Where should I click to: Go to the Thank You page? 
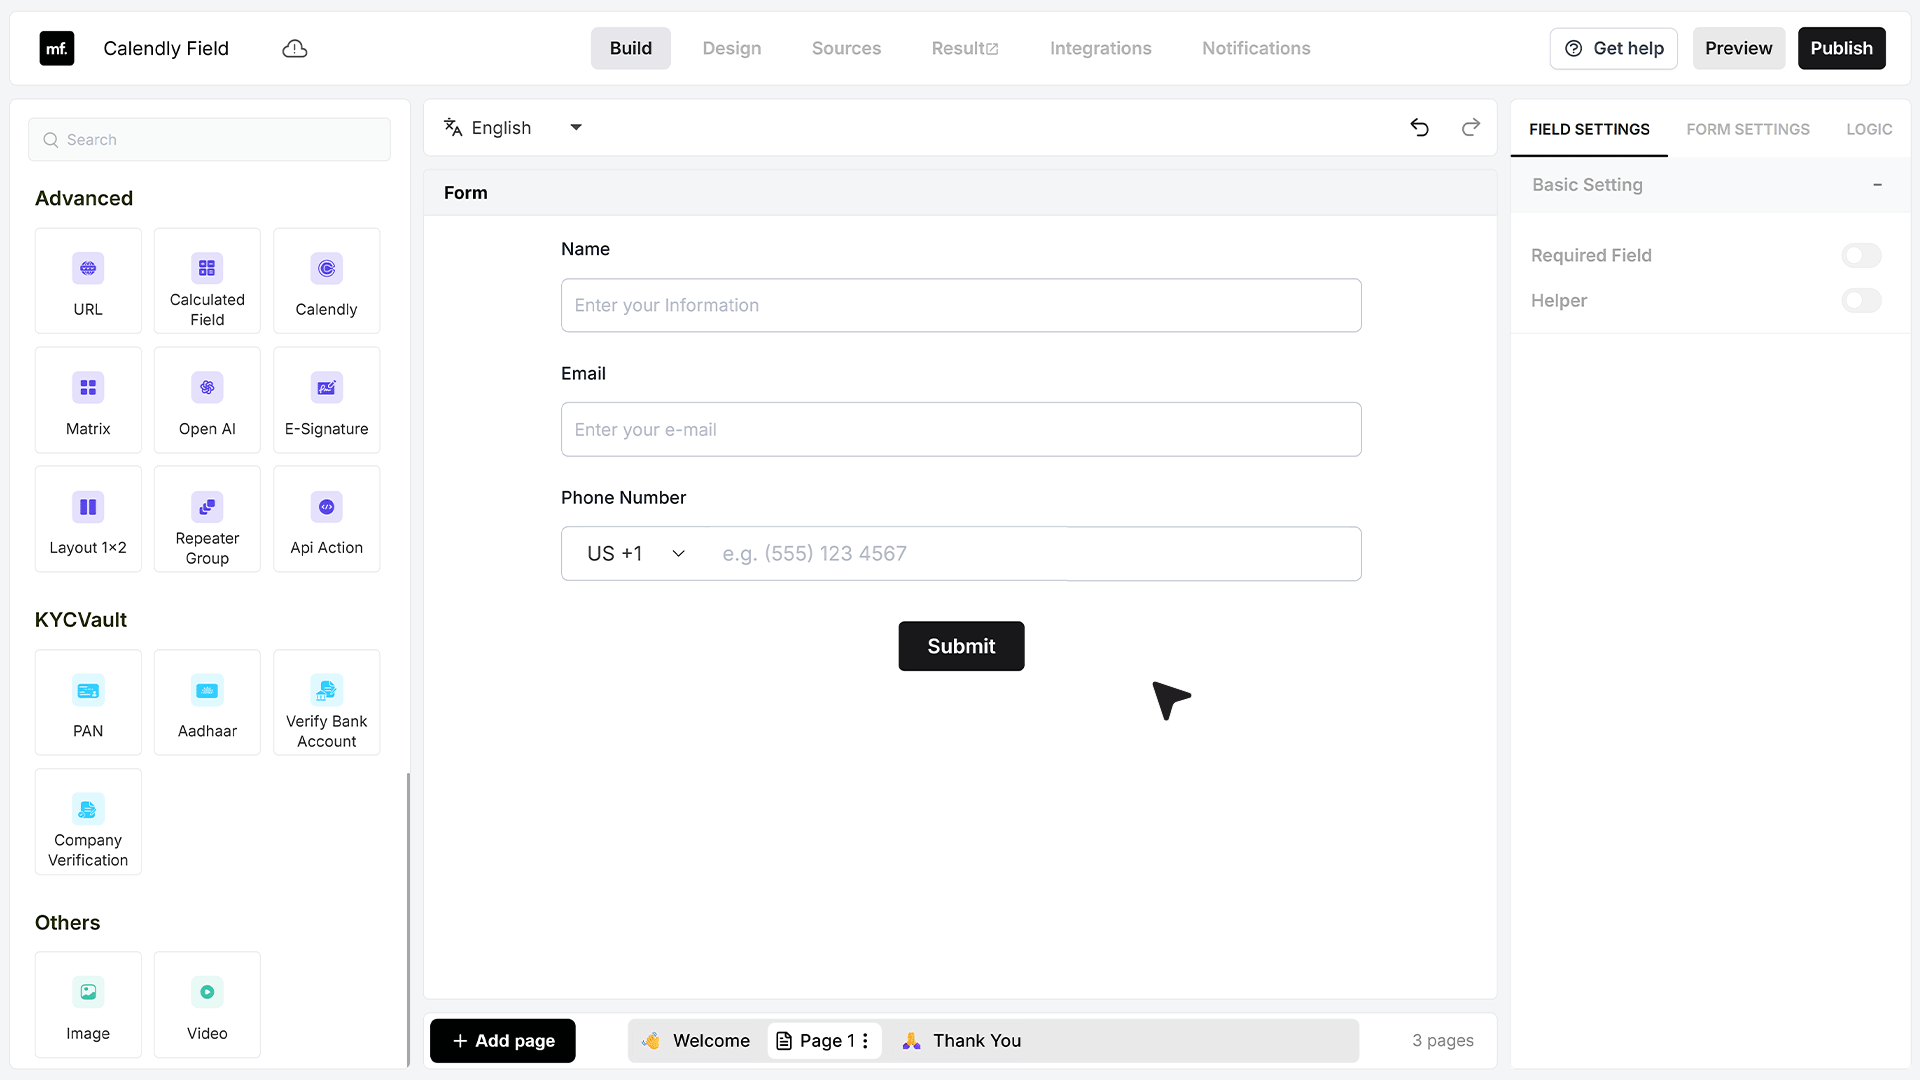pyautogui.click(x=962, y=1041)
